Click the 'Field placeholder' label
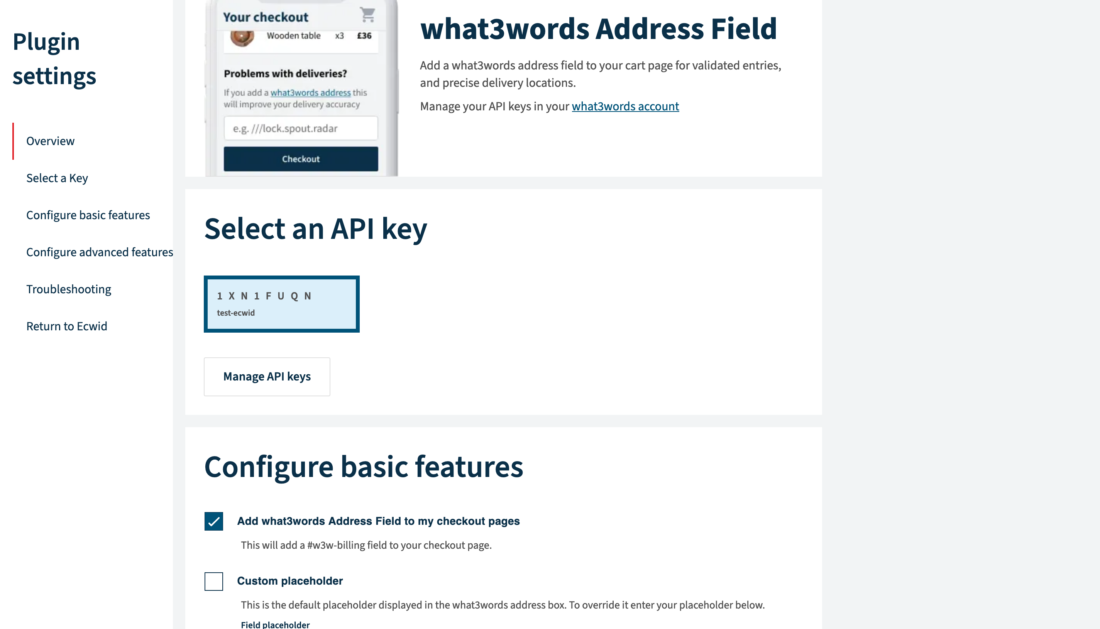 [x=275, y=624]
